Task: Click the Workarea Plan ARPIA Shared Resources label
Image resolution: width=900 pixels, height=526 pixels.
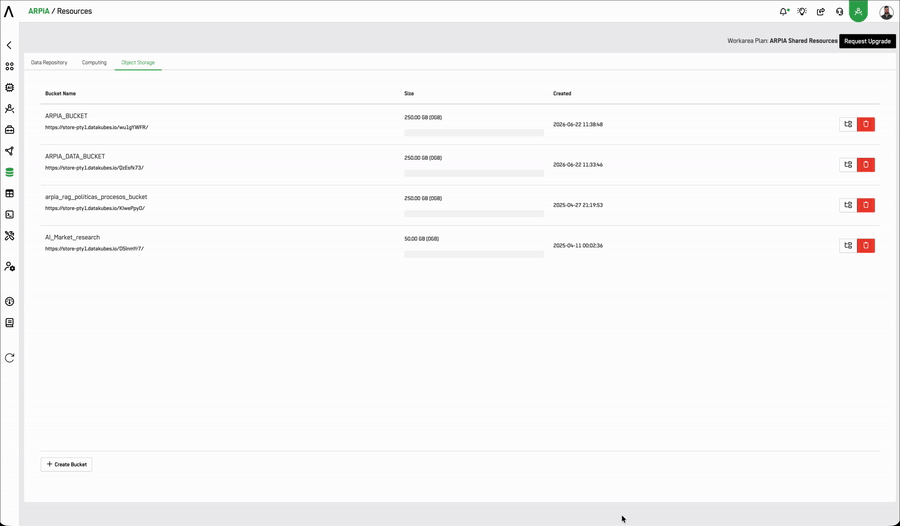Action: click(782, 41)
